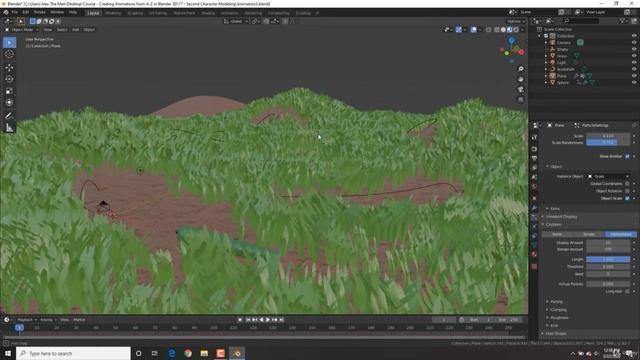Hide the Light object in outliner
The height and width of the screenshot is (360, 640).
click(634, 62)
